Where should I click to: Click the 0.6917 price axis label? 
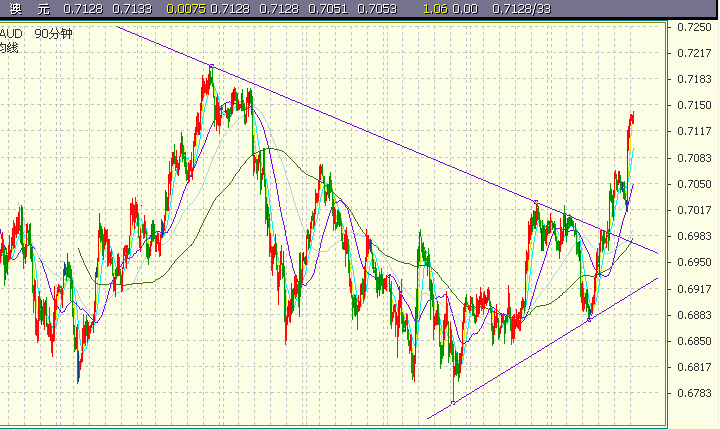(694, 289)
